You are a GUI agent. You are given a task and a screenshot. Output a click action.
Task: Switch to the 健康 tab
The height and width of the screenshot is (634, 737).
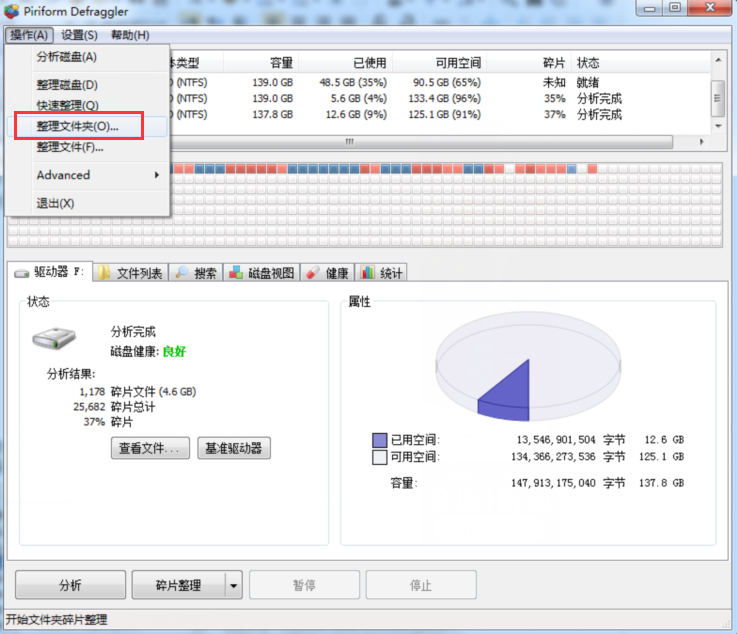[x=327, y=273]
